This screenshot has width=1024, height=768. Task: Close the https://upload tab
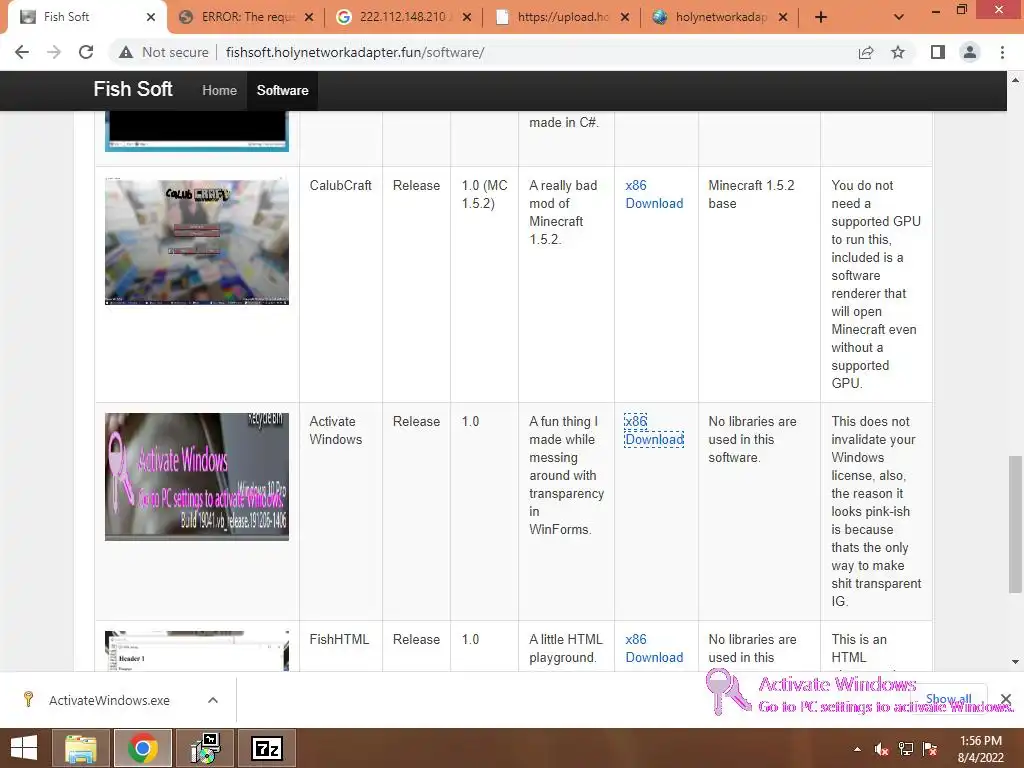point(625,17)
